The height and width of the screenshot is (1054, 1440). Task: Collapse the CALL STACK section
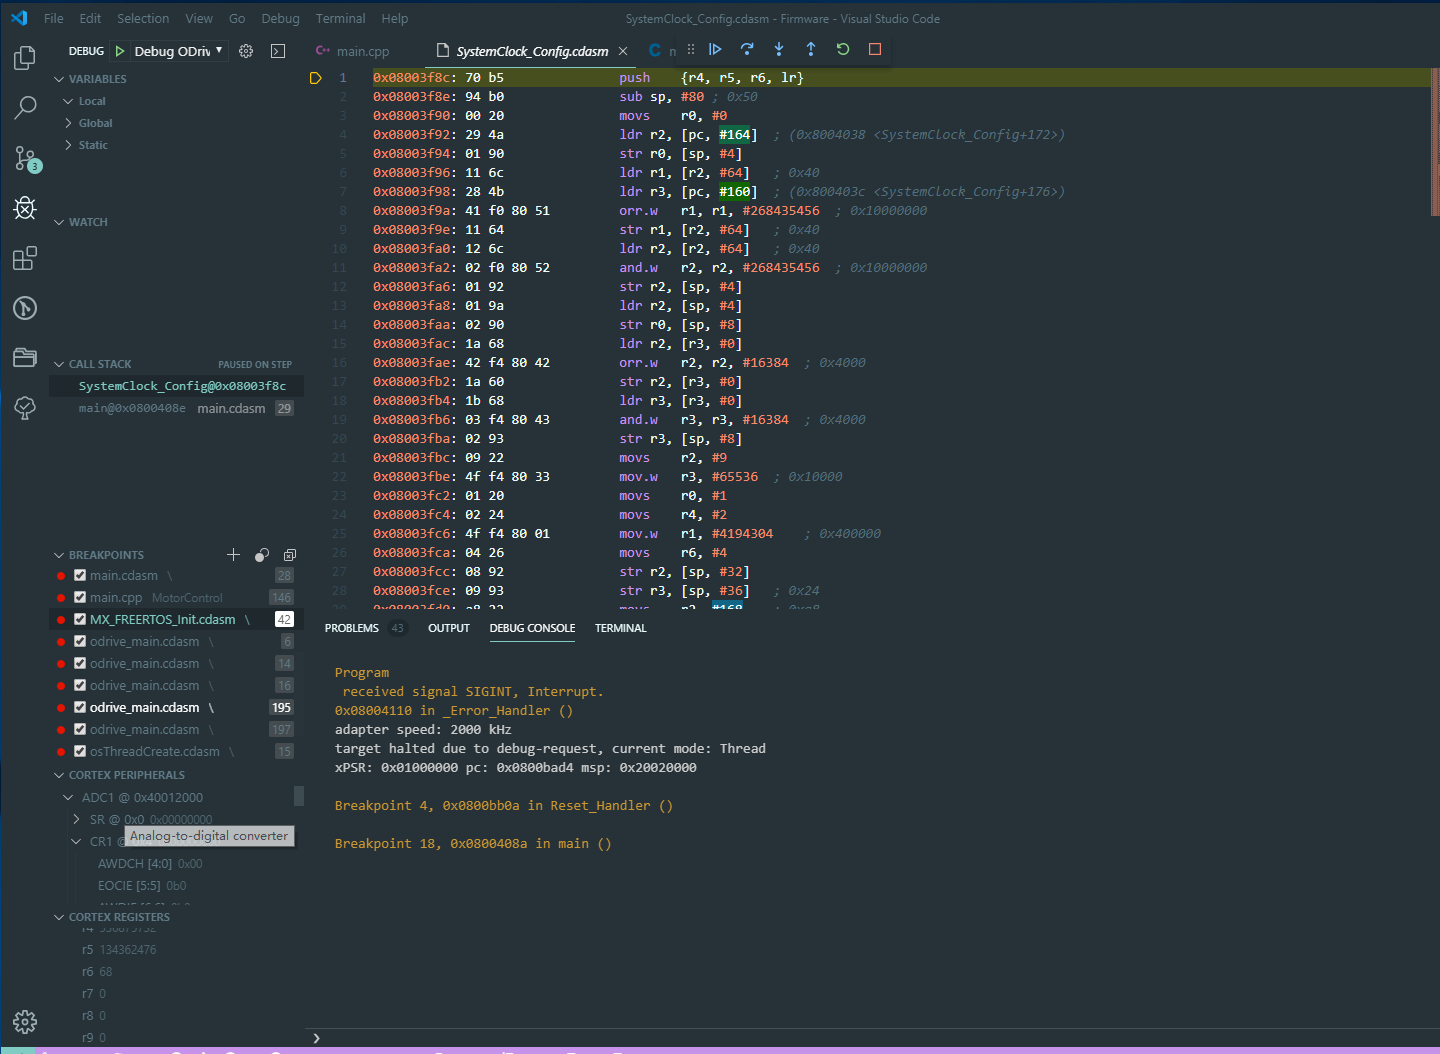pyautogui.click(x=92, y=364)
